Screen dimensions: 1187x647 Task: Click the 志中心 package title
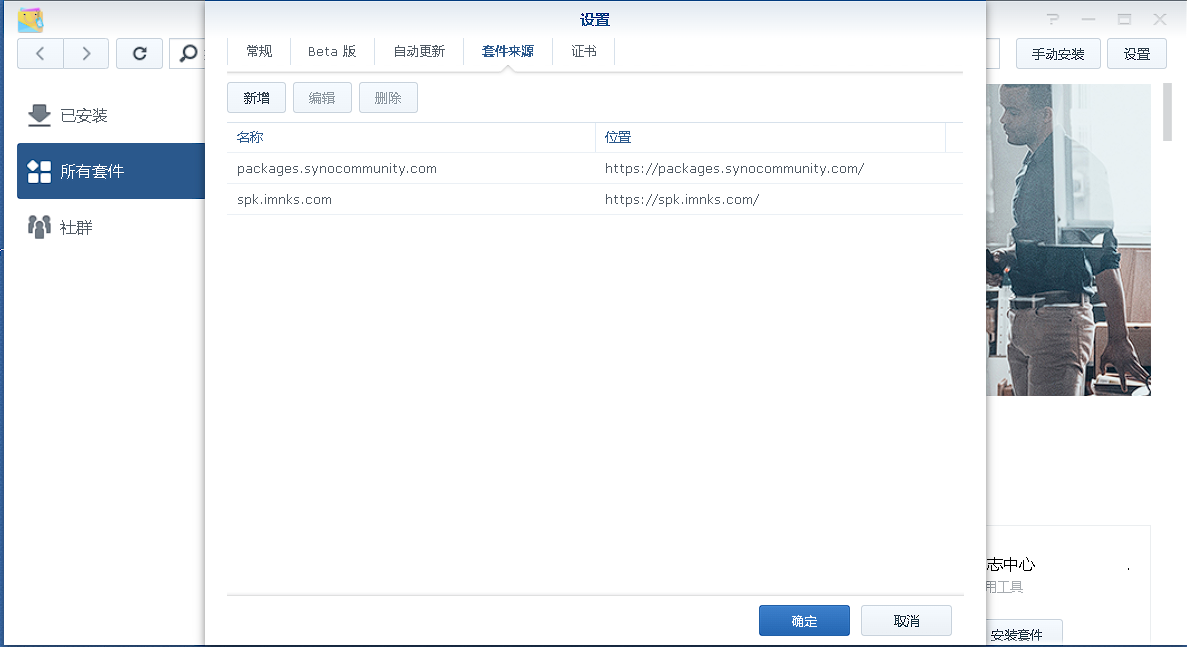coord(1010,565)
